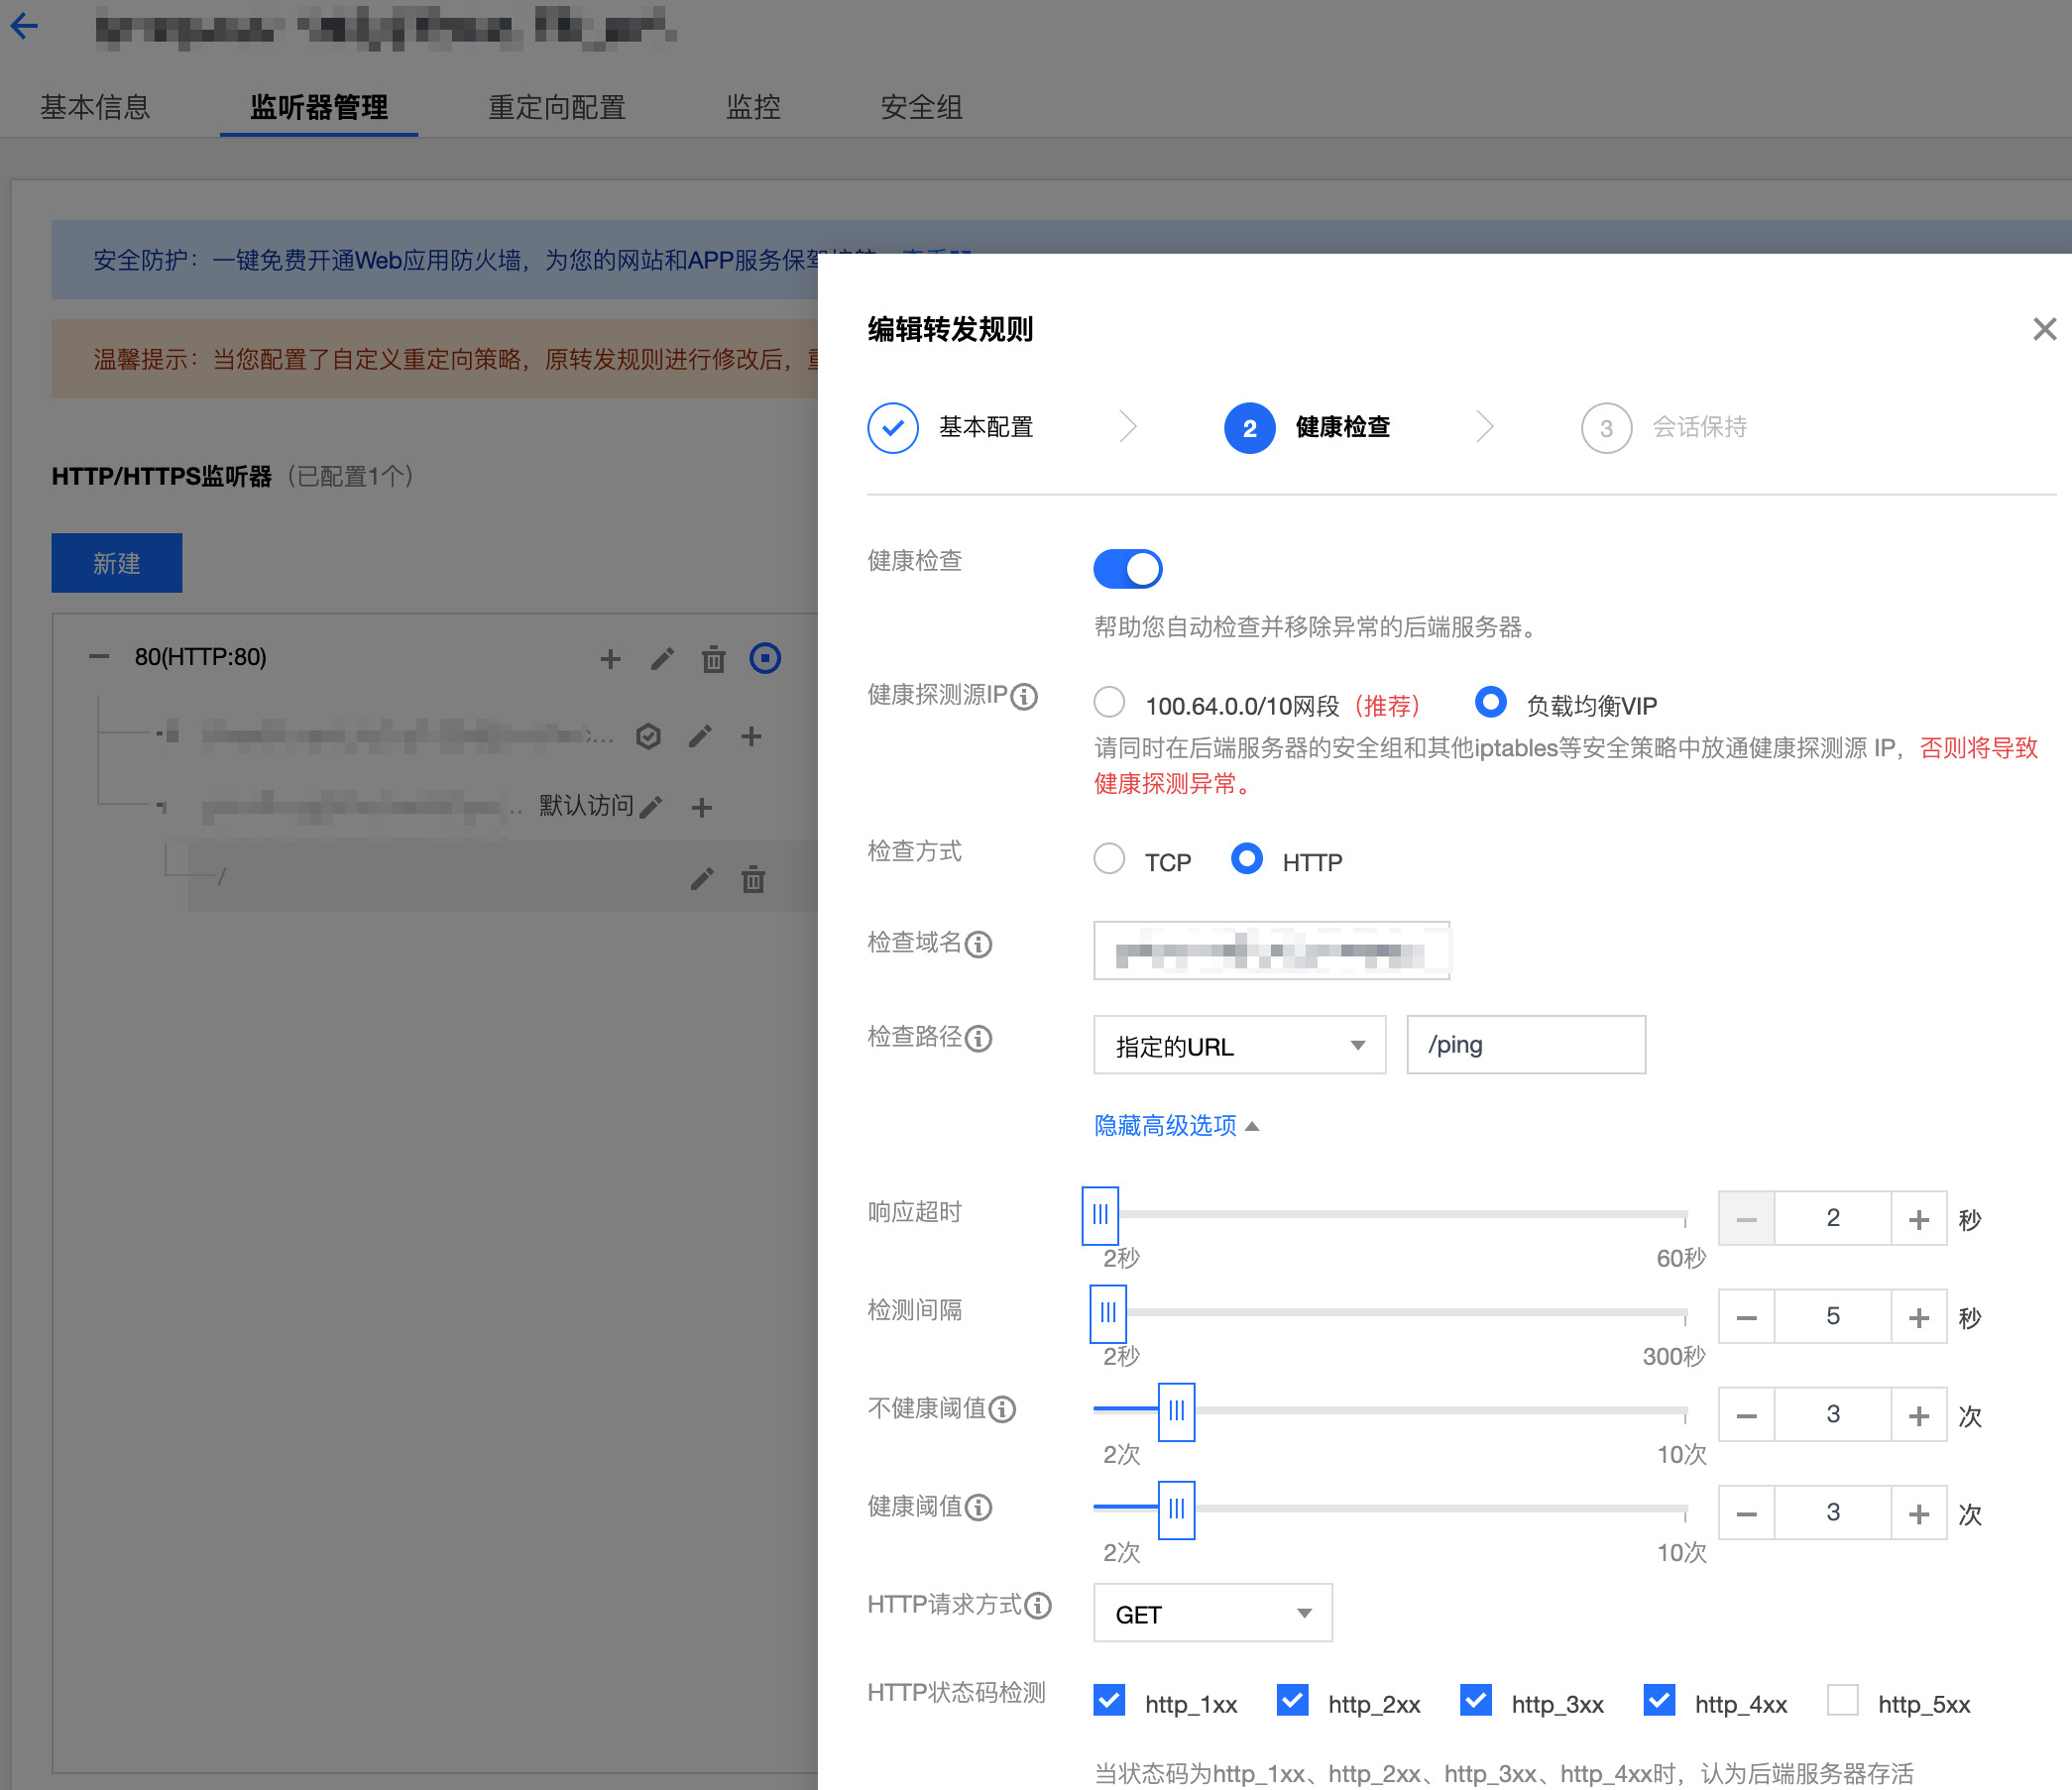Viewport: 2072px width, 1790px height.
Task: Decrease healthy threshold with minus button
Action: point(1746,1513)
